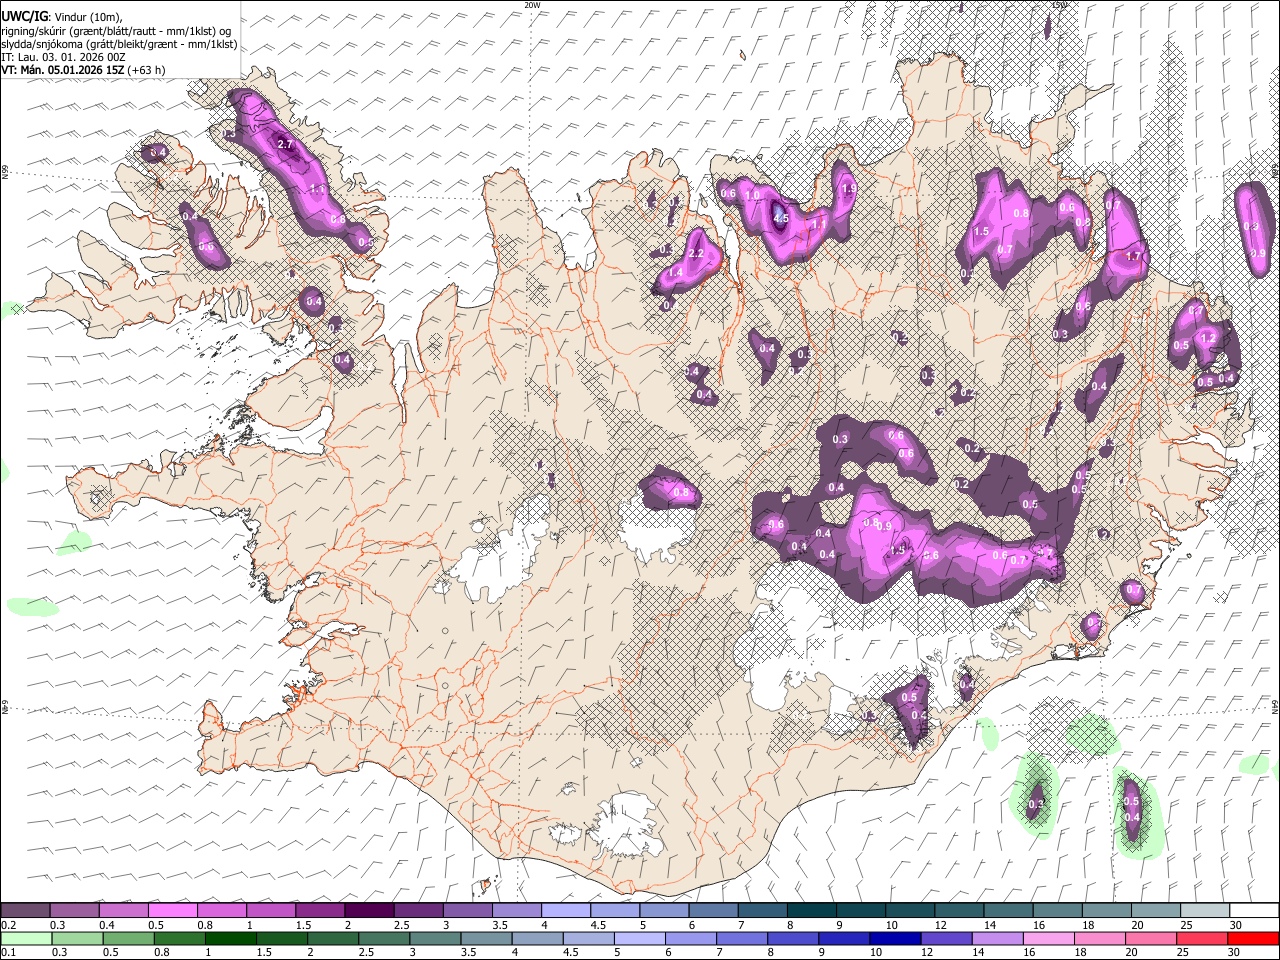Click the "20W" longitude label

pyautogui.click(x=531, y=5)
